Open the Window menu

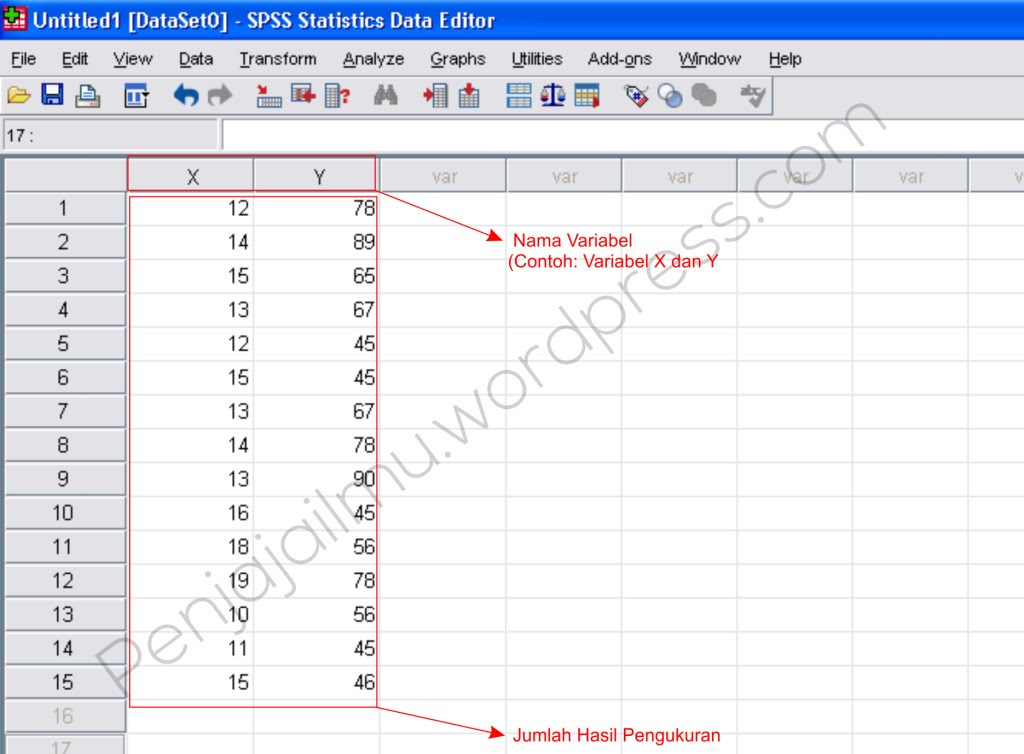click(710, 59)
